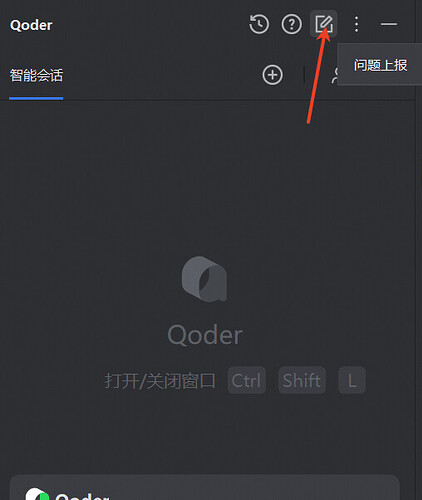
Task: Click the green Qoder logo in the bottom card
Action: coord(37,494)
